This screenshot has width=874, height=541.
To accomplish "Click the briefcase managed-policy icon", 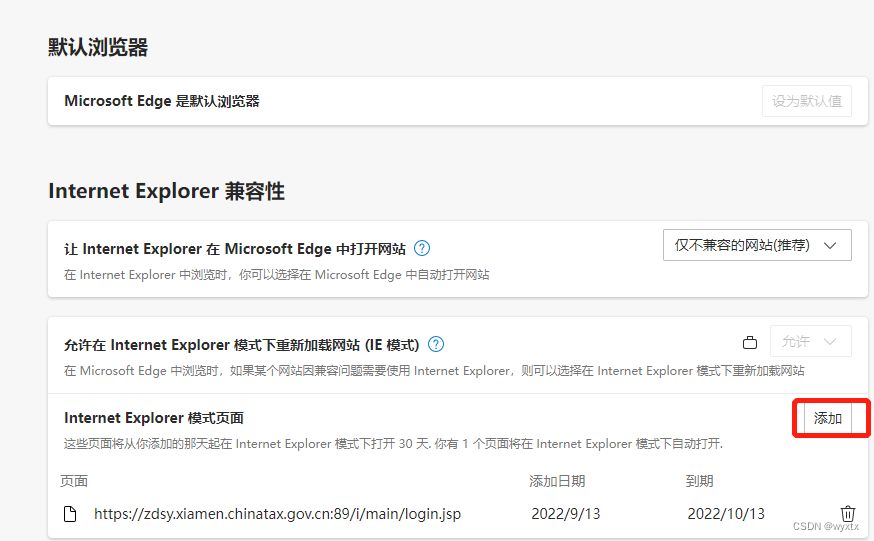I will coord(750,342).
